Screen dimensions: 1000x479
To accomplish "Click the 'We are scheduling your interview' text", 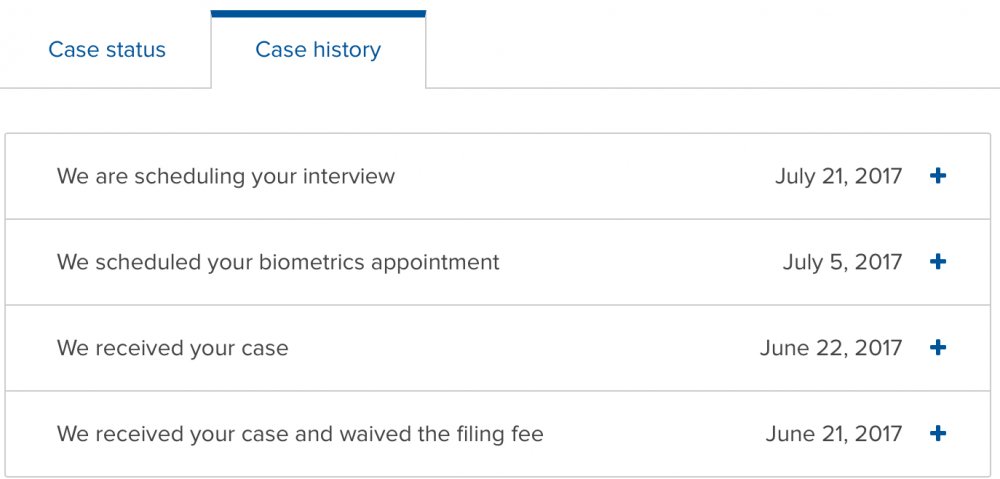I will point(226,177).
